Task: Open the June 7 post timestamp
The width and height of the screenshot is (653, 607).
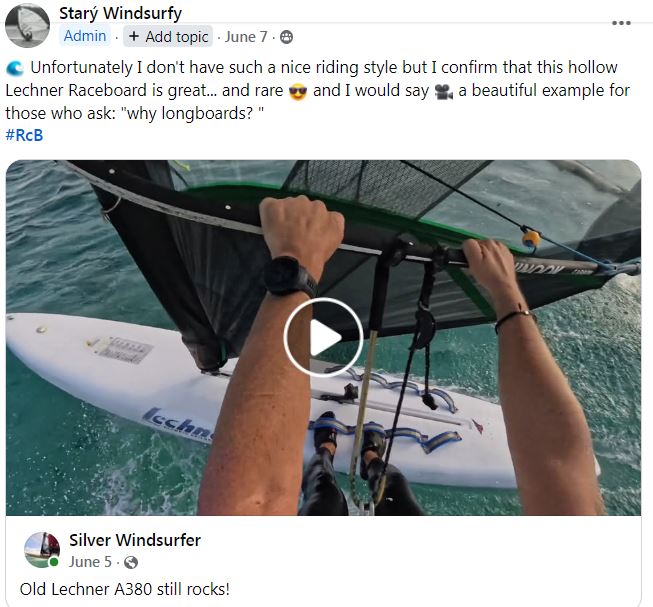Action: [x=246, y=37]
